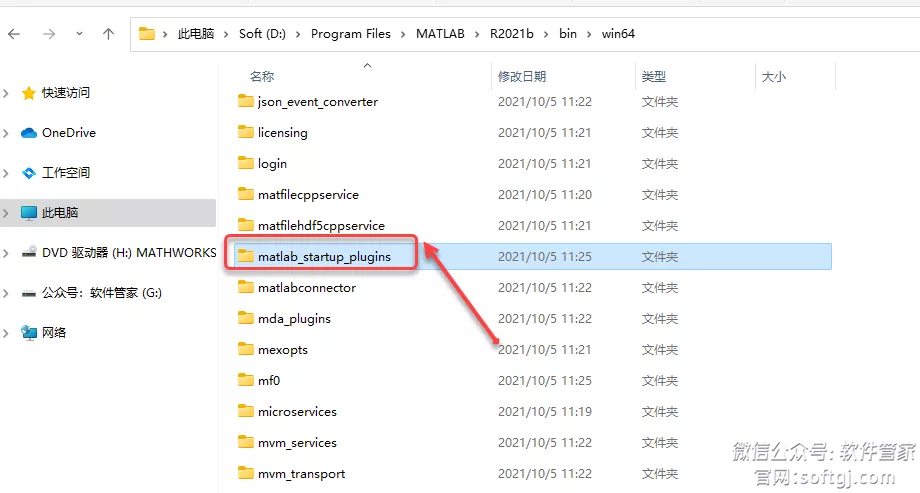Screen dimensions: 920x493
Task: Select the json_event_converter folder icon
Action: point(246,102)
